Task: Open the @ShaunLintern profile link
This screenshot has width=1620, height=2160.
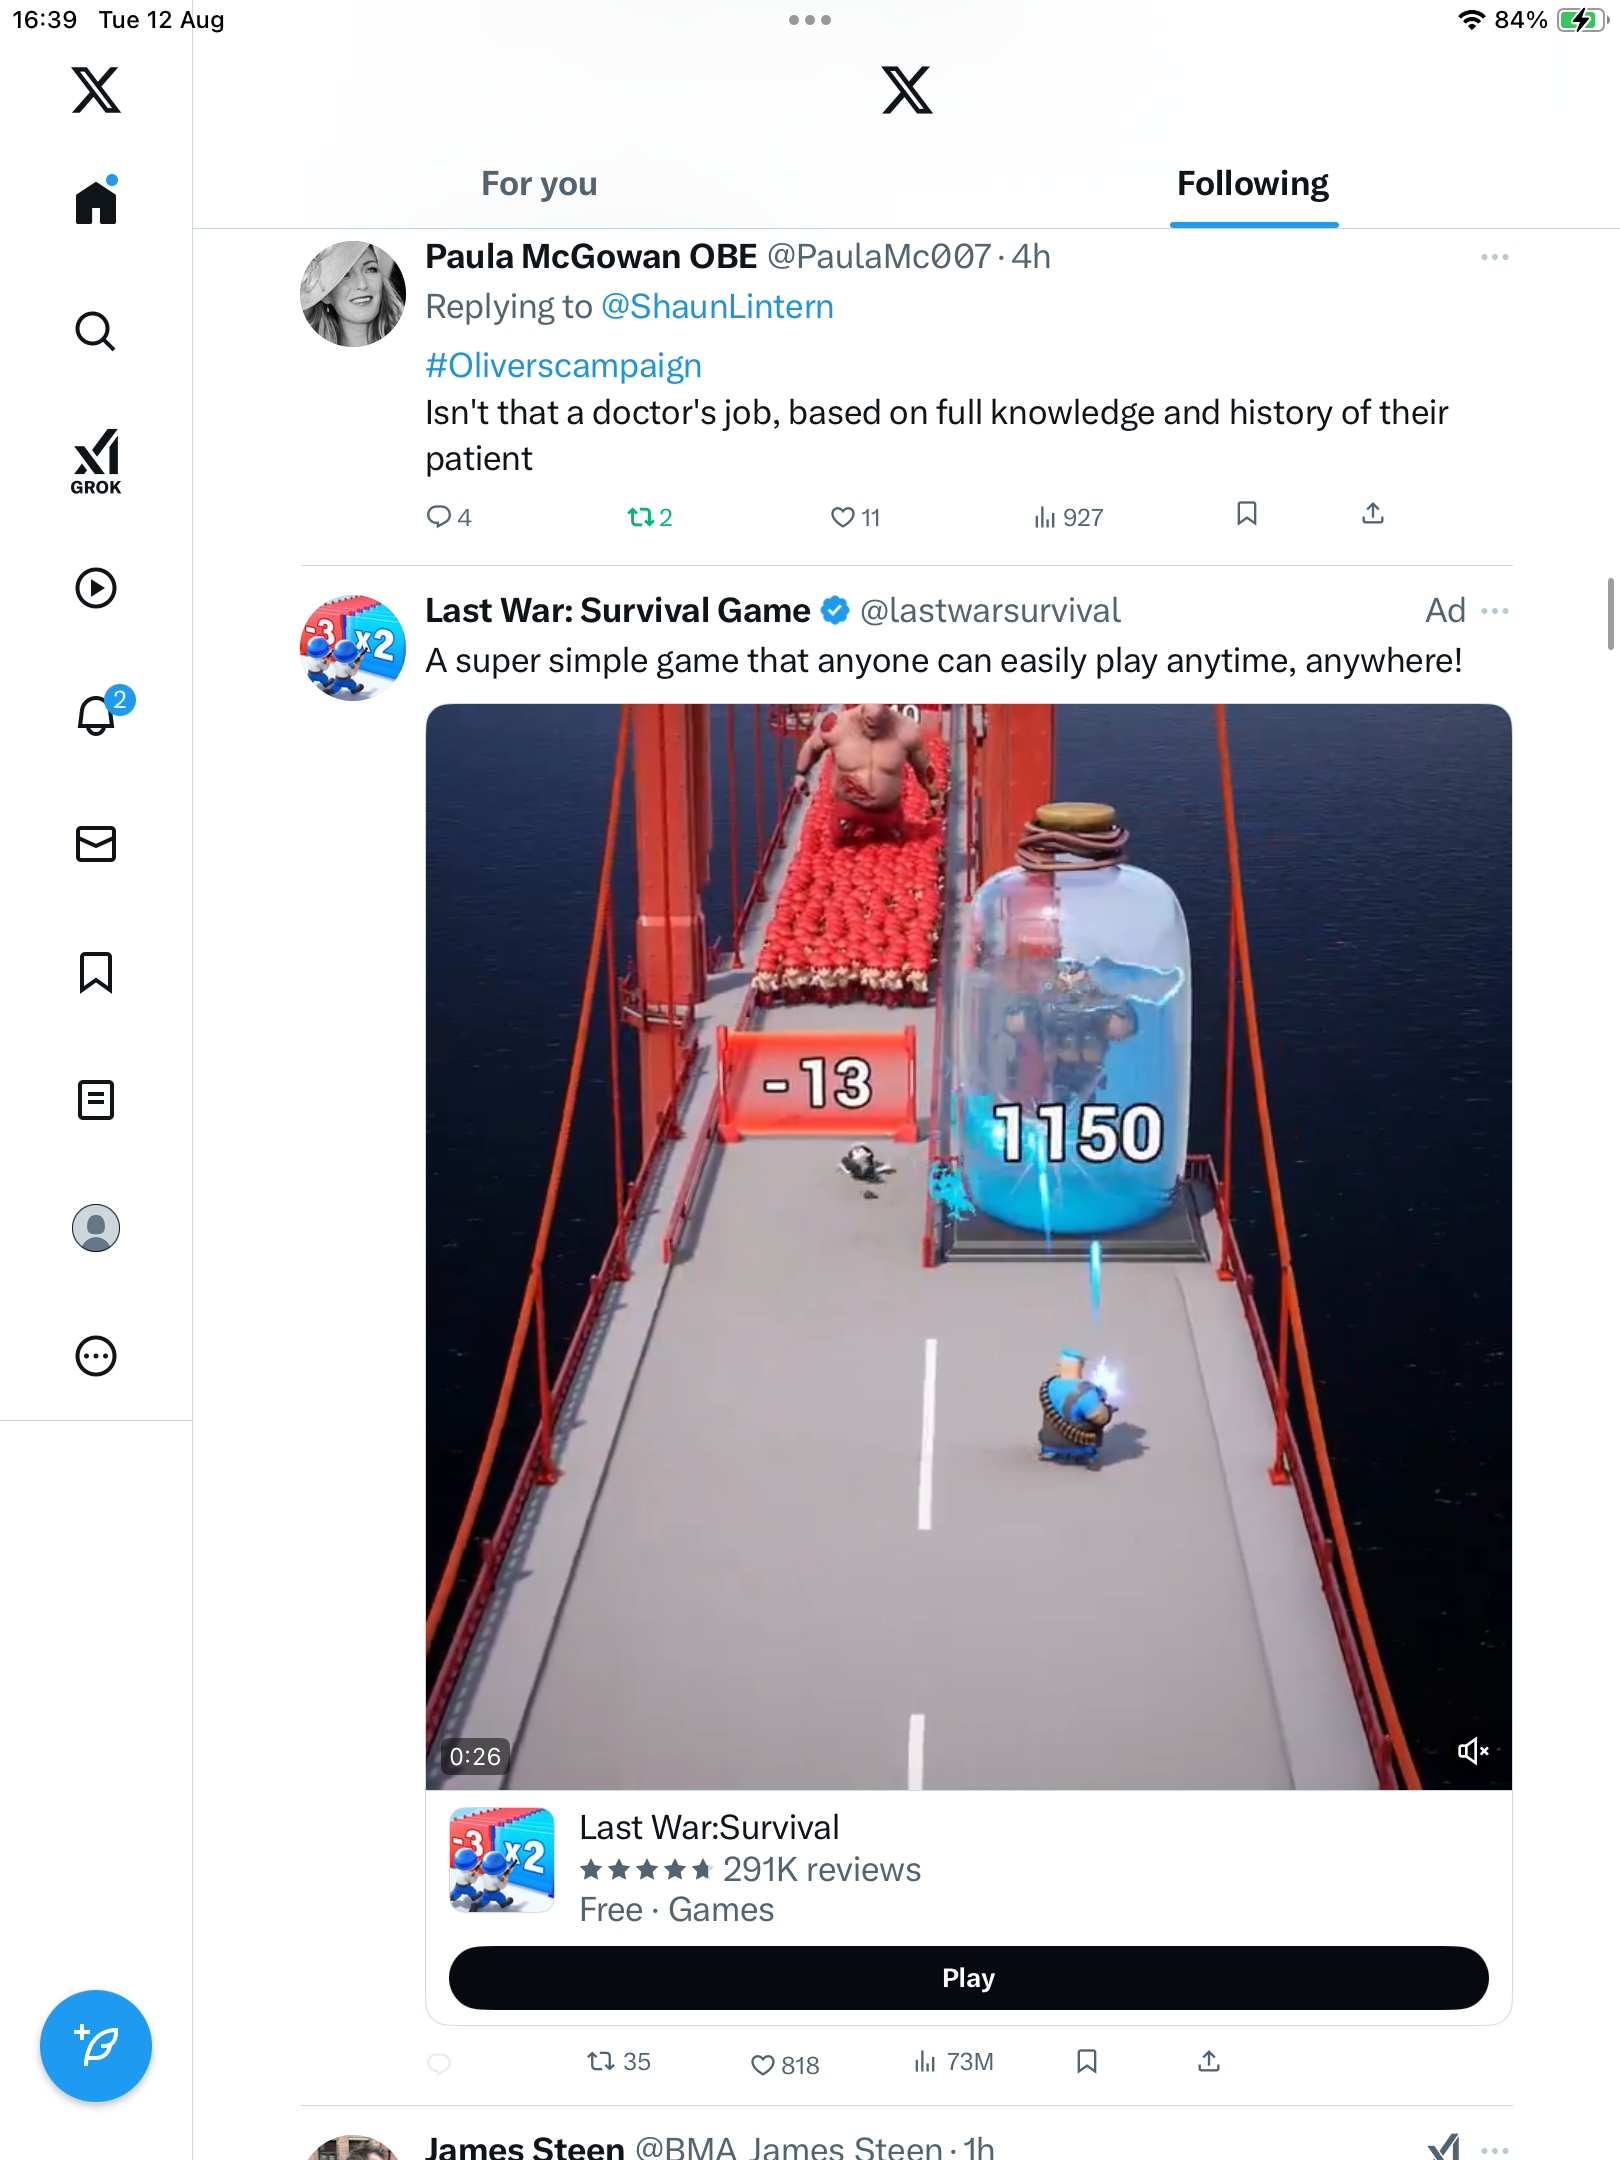Action: tap(717, 307)
